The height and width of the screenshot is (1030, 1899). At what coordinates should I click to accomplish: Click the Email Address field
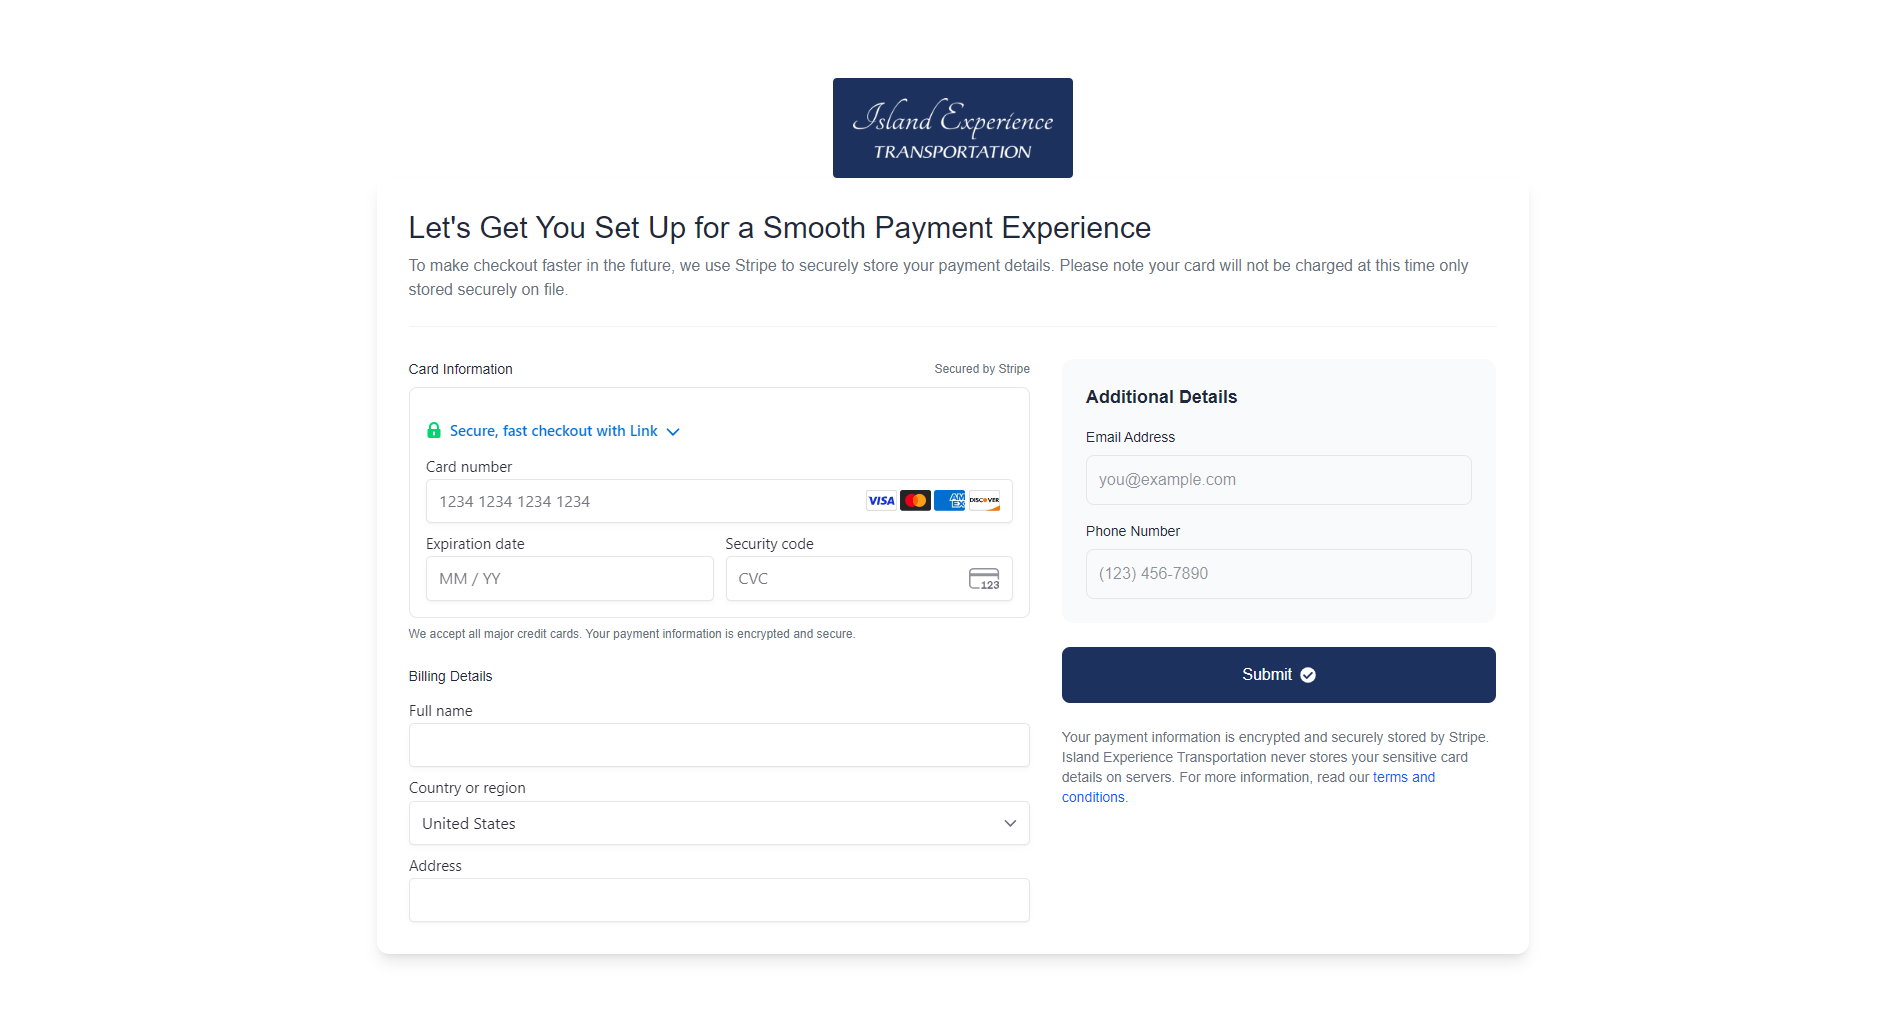1278,479
